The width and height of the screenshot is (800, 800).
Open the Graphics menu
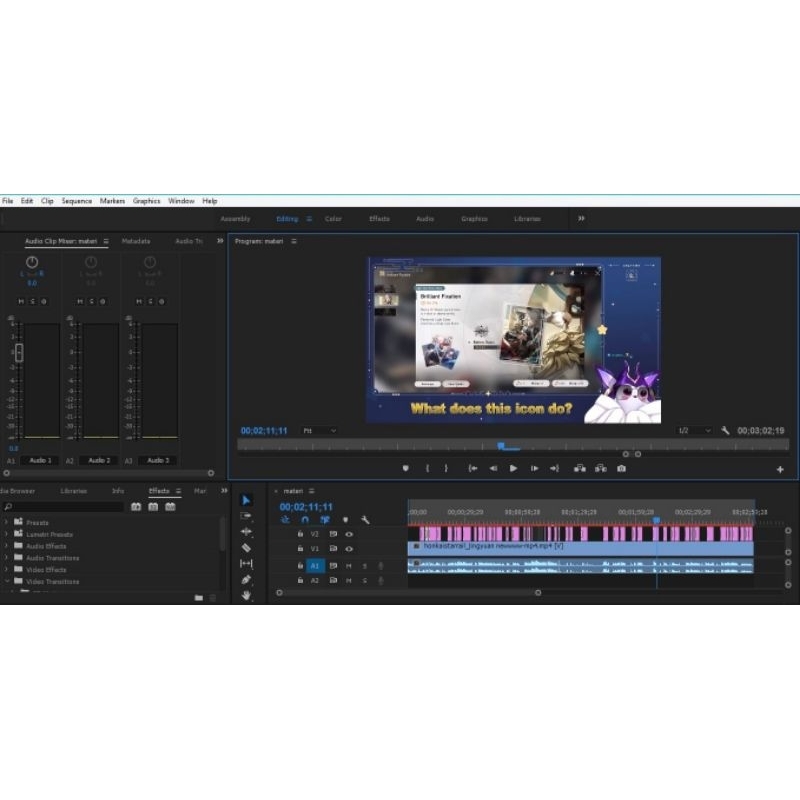146,201
